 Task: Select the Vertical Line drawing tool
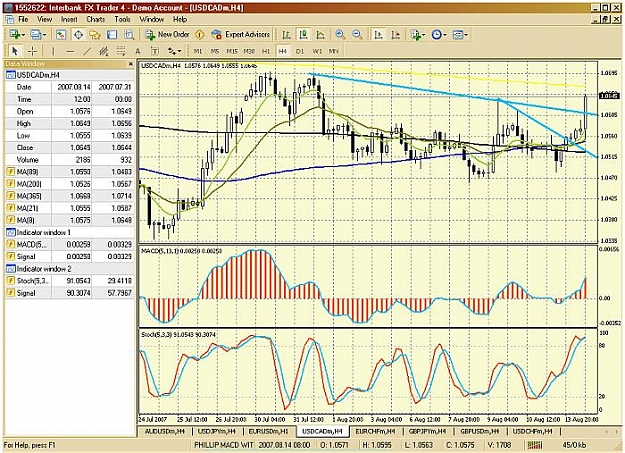53,51
